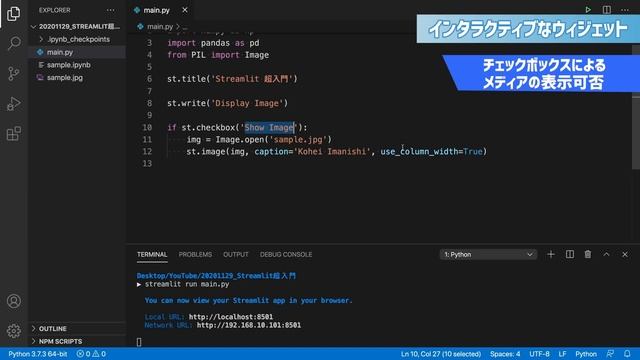Change encoding via UTF-8 status item
Screen dimensions: 640x360
tap(539, 354)
